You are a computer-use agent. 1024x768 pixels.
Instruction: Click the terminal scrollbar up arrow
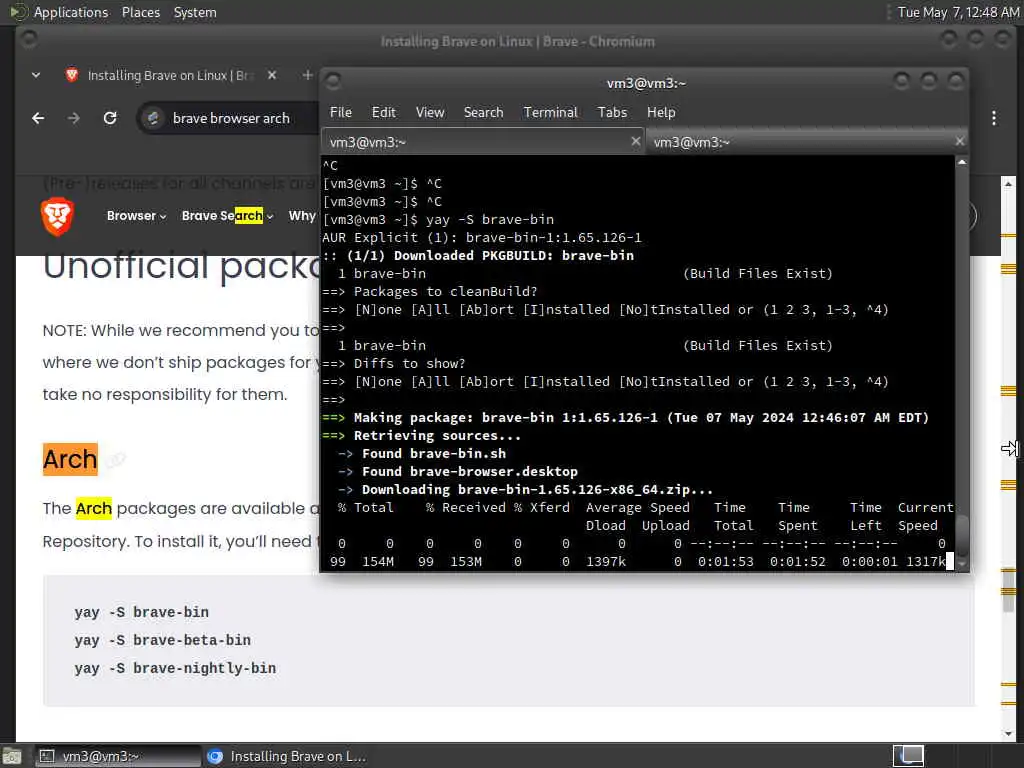[961, 162]
